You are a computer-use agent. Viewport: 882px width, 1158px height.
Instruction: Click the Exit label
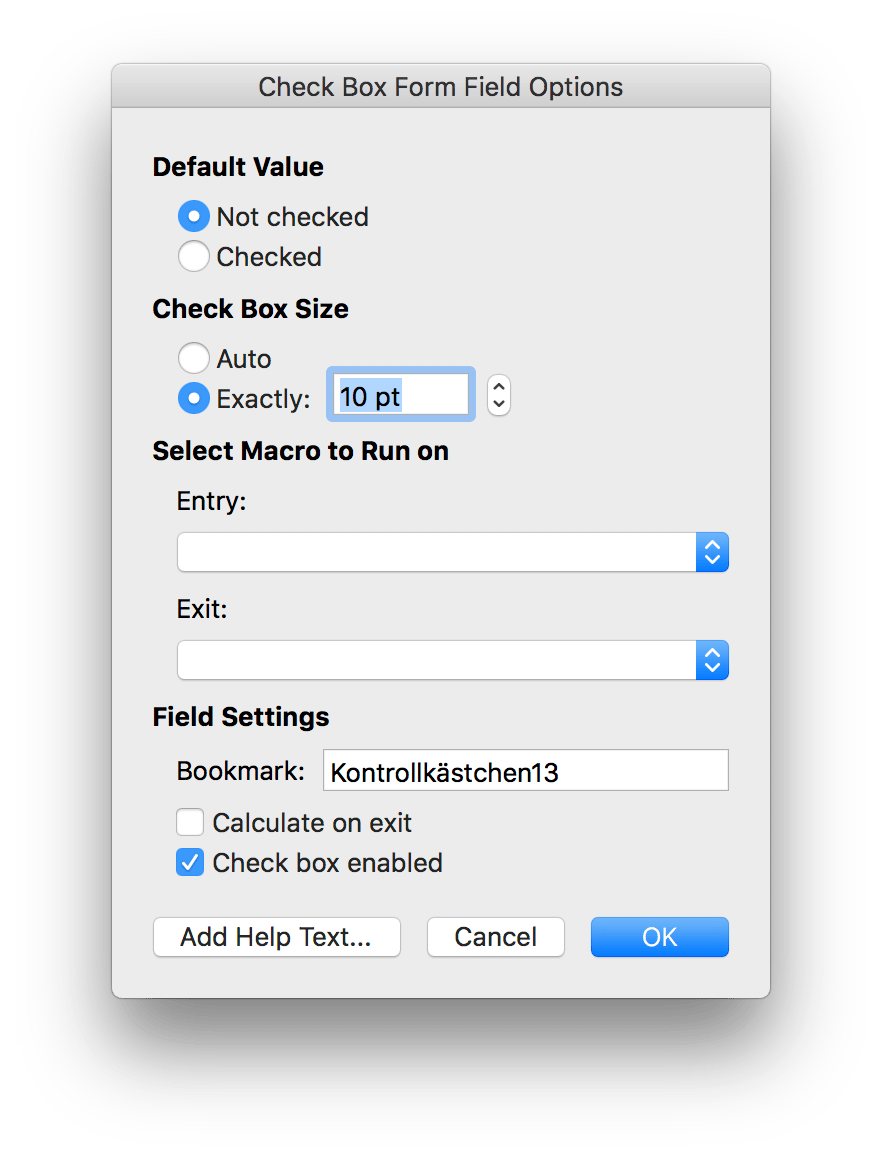202,609
